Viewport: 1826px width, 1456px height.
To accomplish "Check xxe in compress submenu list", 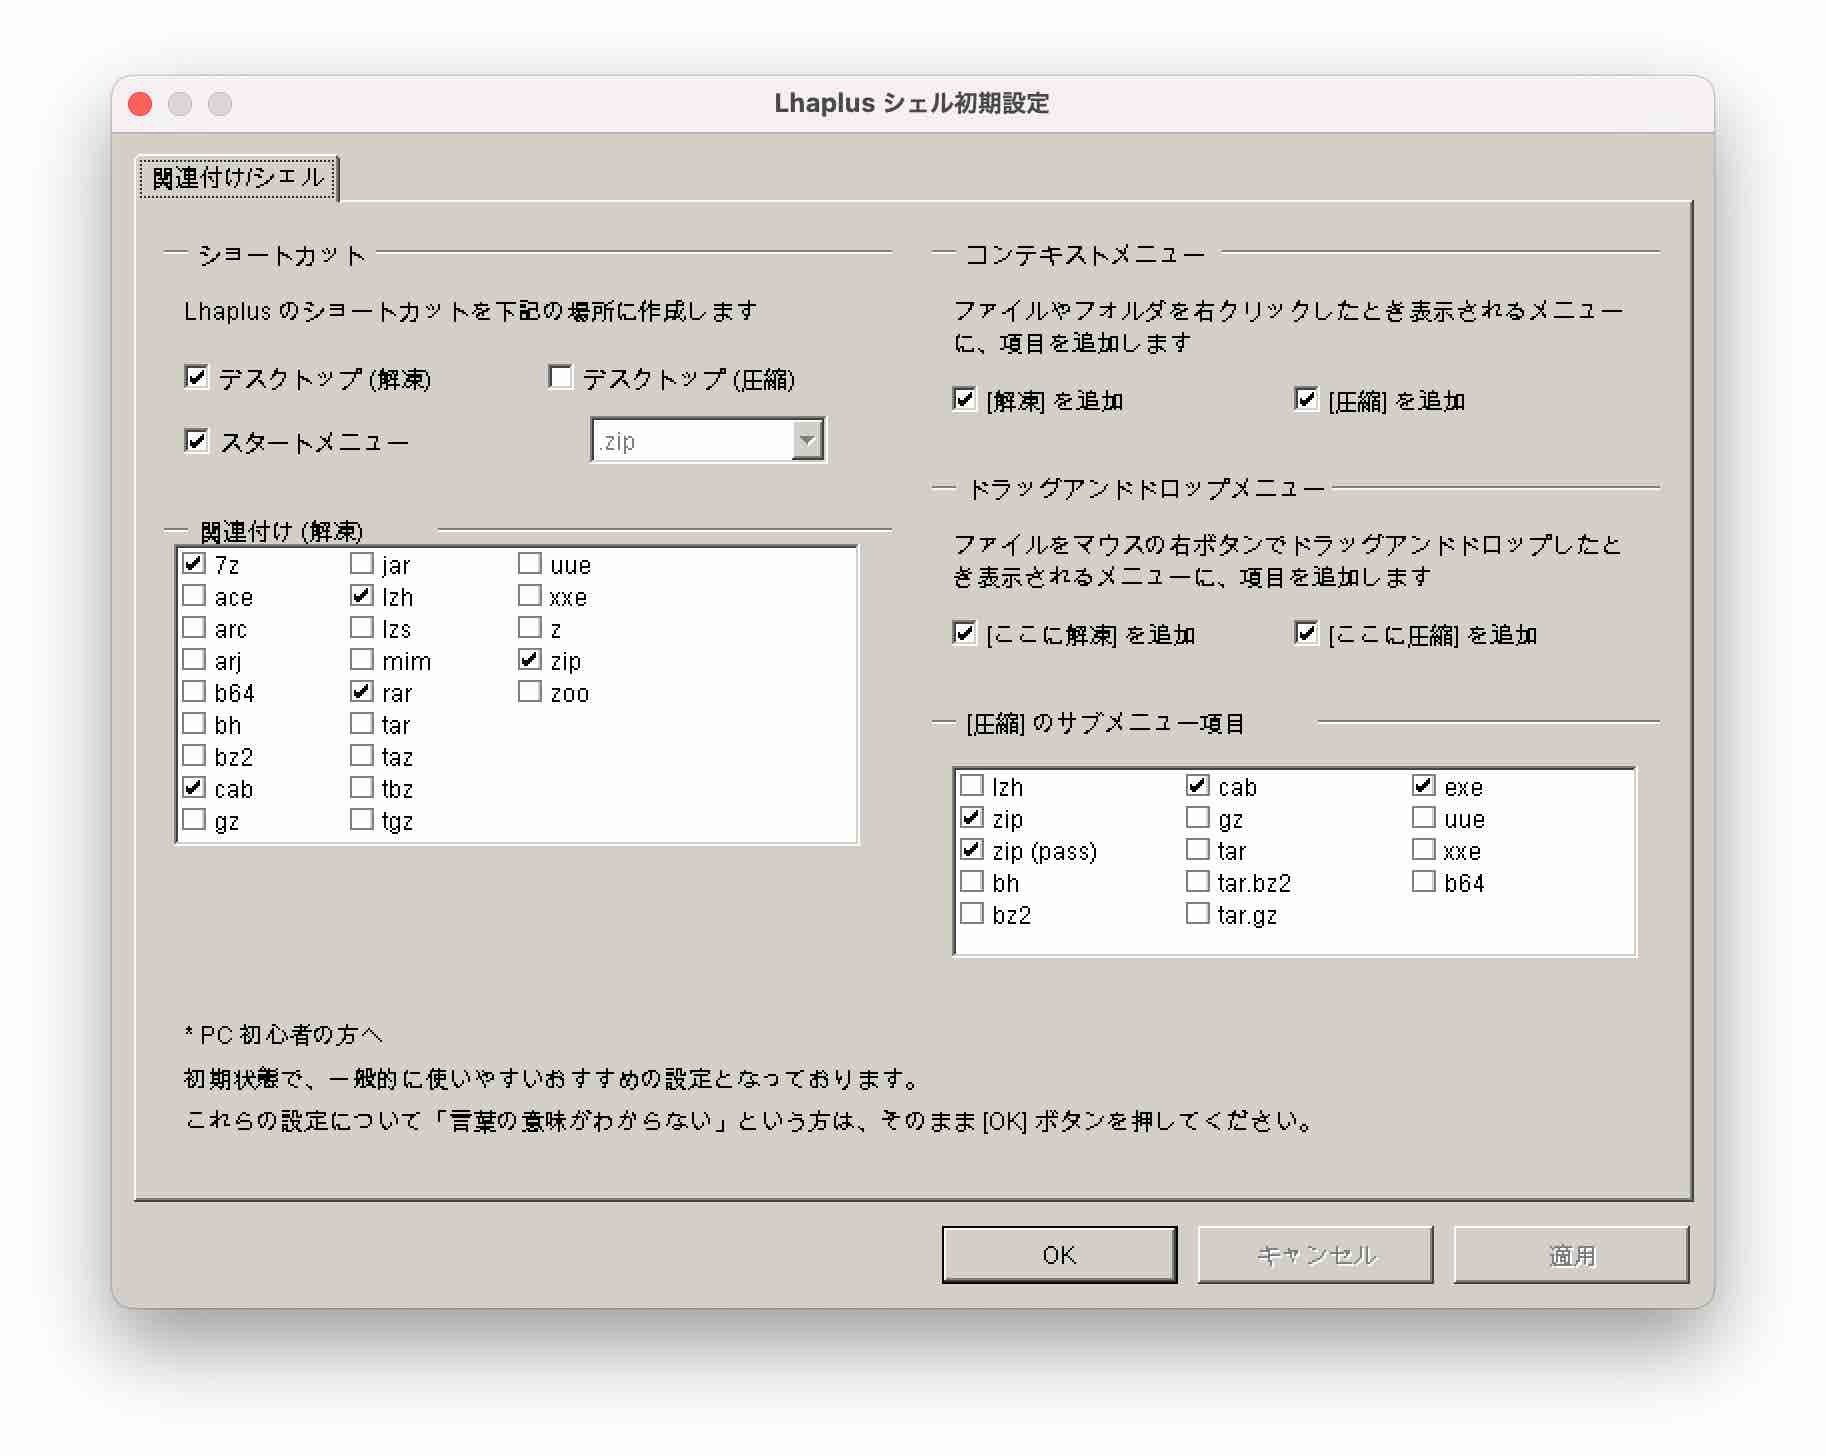I will [x=1424, y=850].
